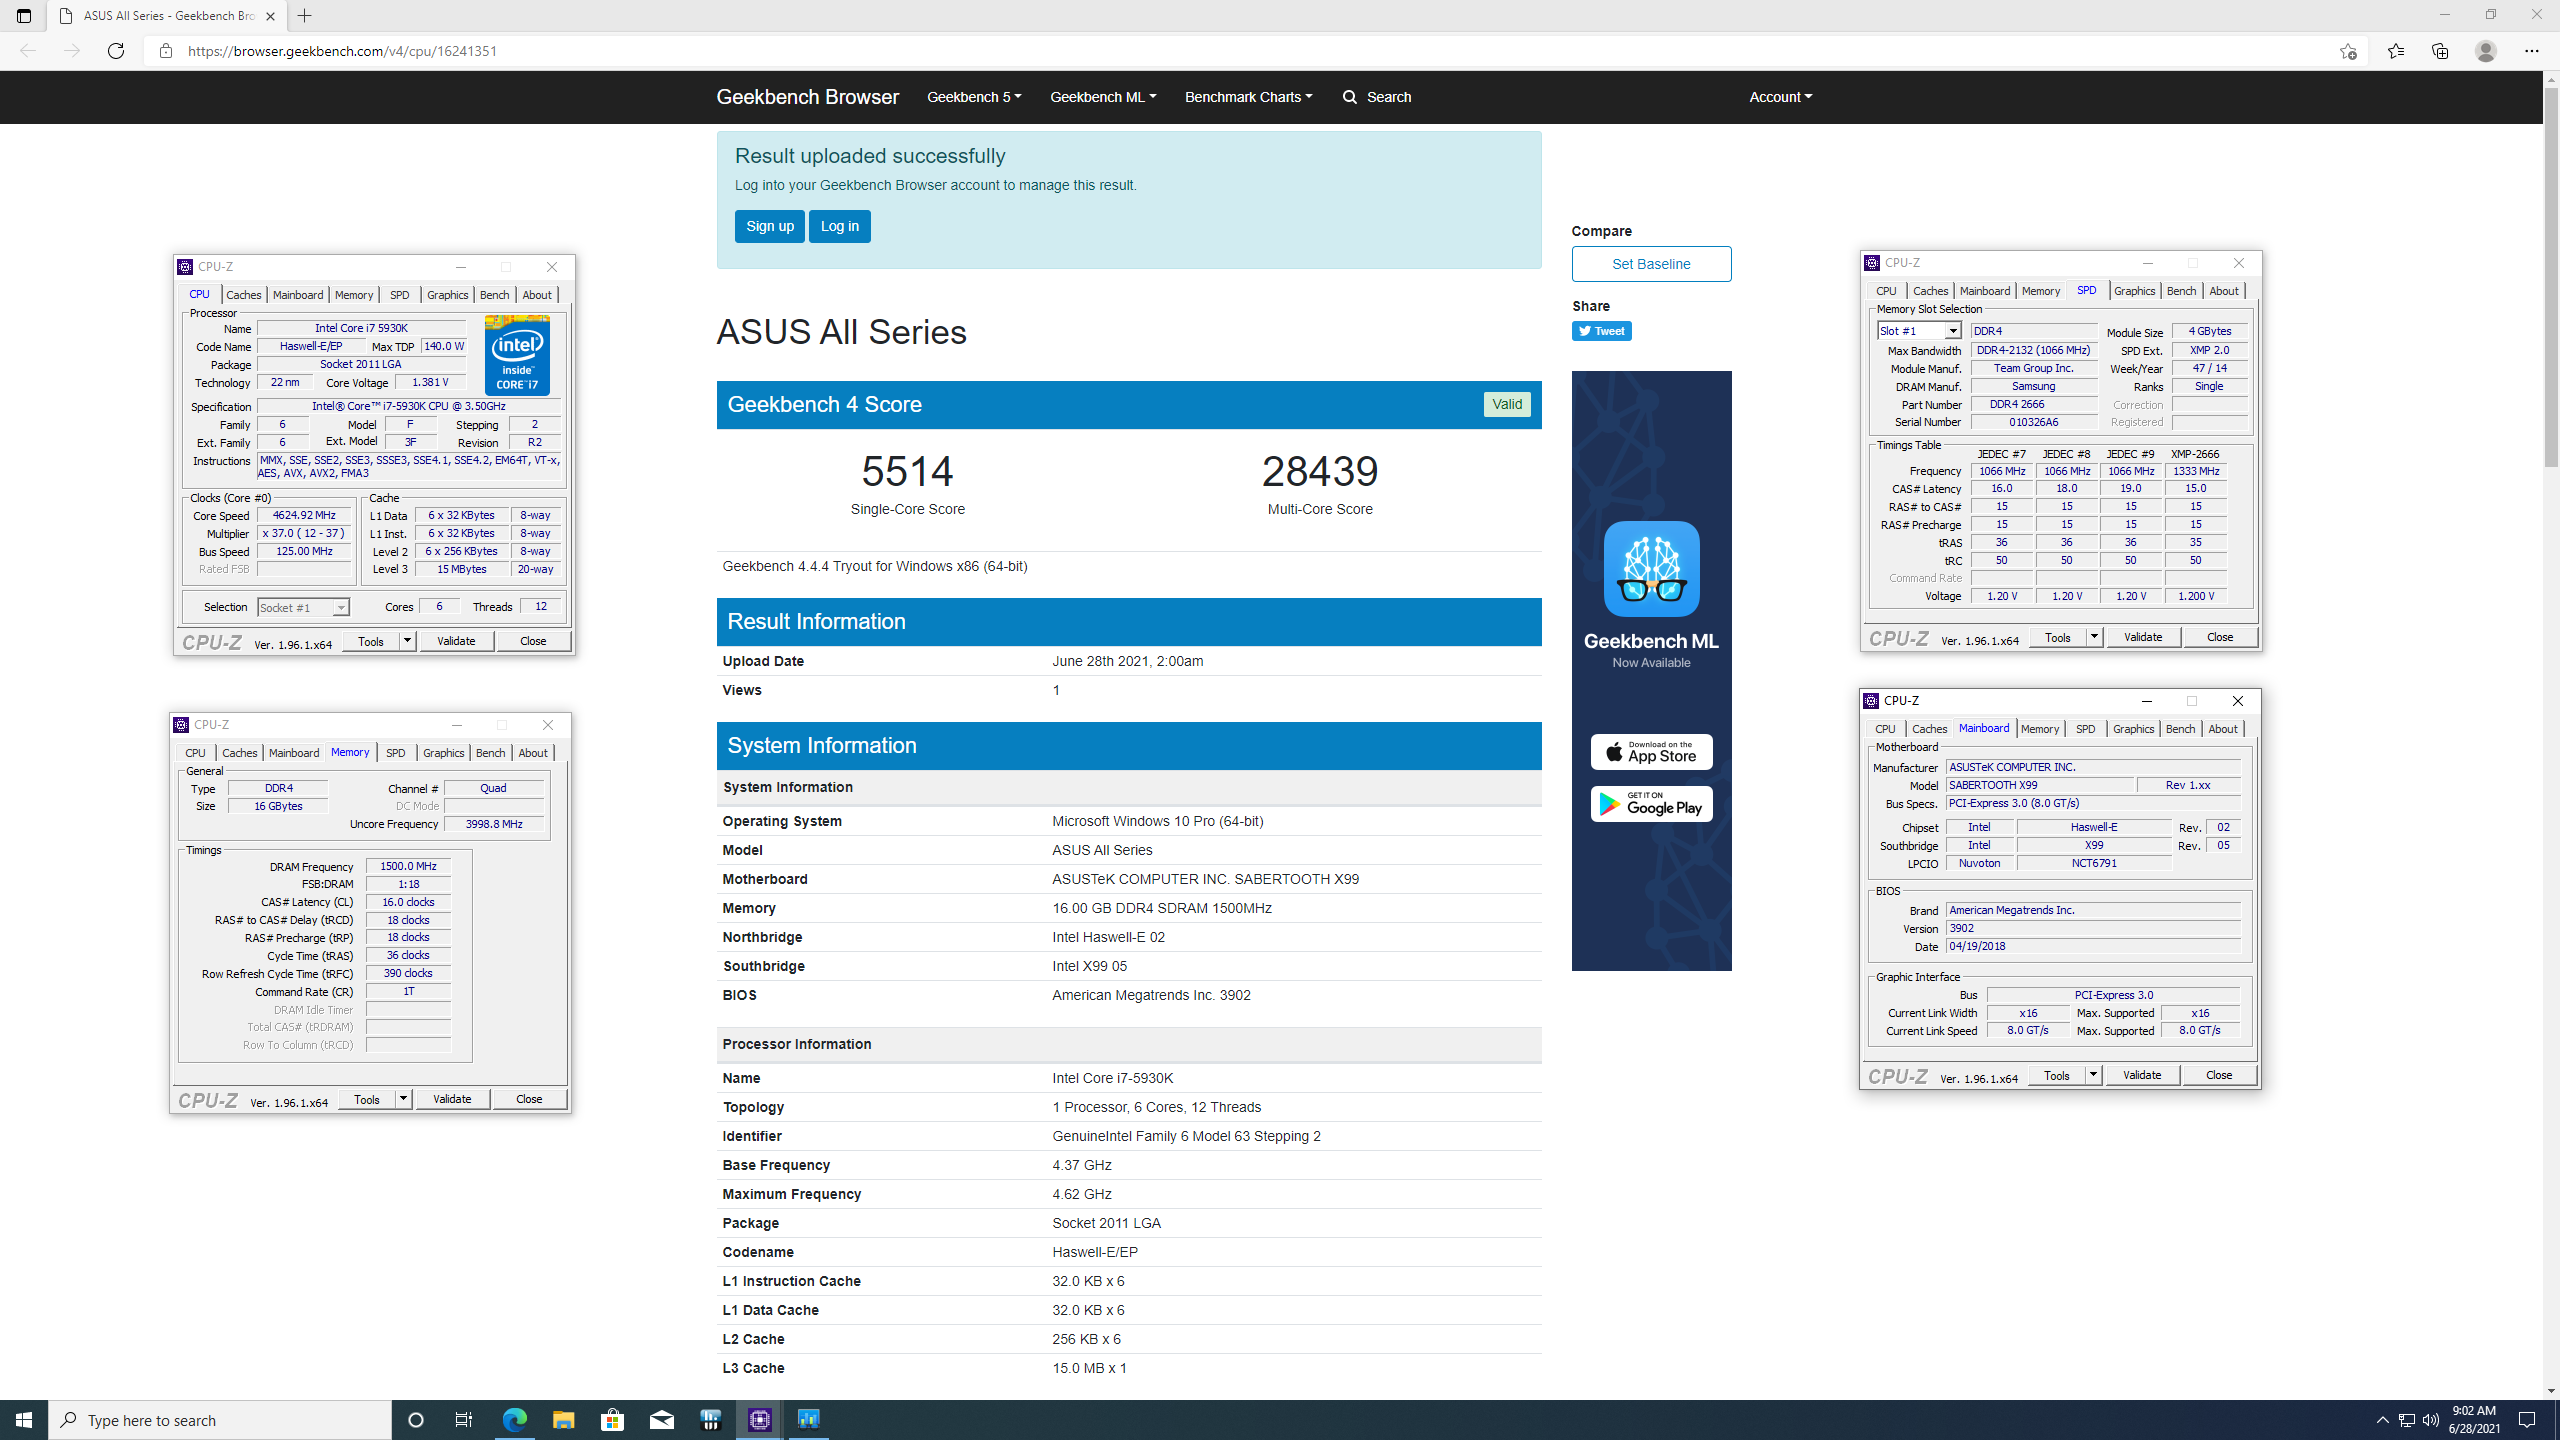Viewport: 2560px width, 1440px height.
Task: Select Memory tab in the Mainboard window
Action: 2039,729
